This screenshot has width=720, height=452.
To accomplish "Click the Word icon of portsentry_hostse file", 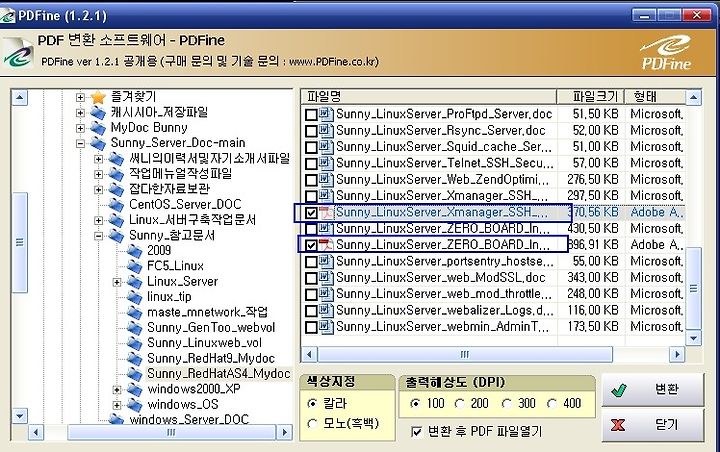I will 326,261.
